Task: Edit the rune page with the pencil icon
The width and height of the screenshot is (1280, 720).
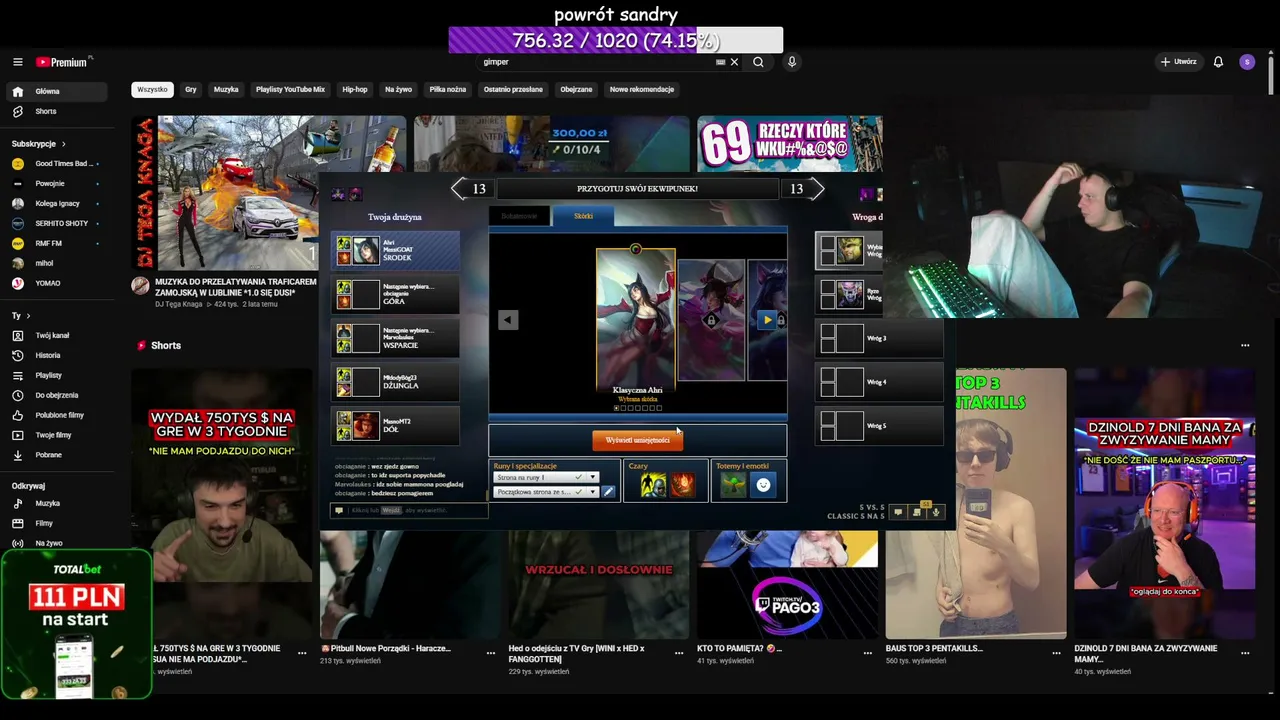Action: coord(608,492)
